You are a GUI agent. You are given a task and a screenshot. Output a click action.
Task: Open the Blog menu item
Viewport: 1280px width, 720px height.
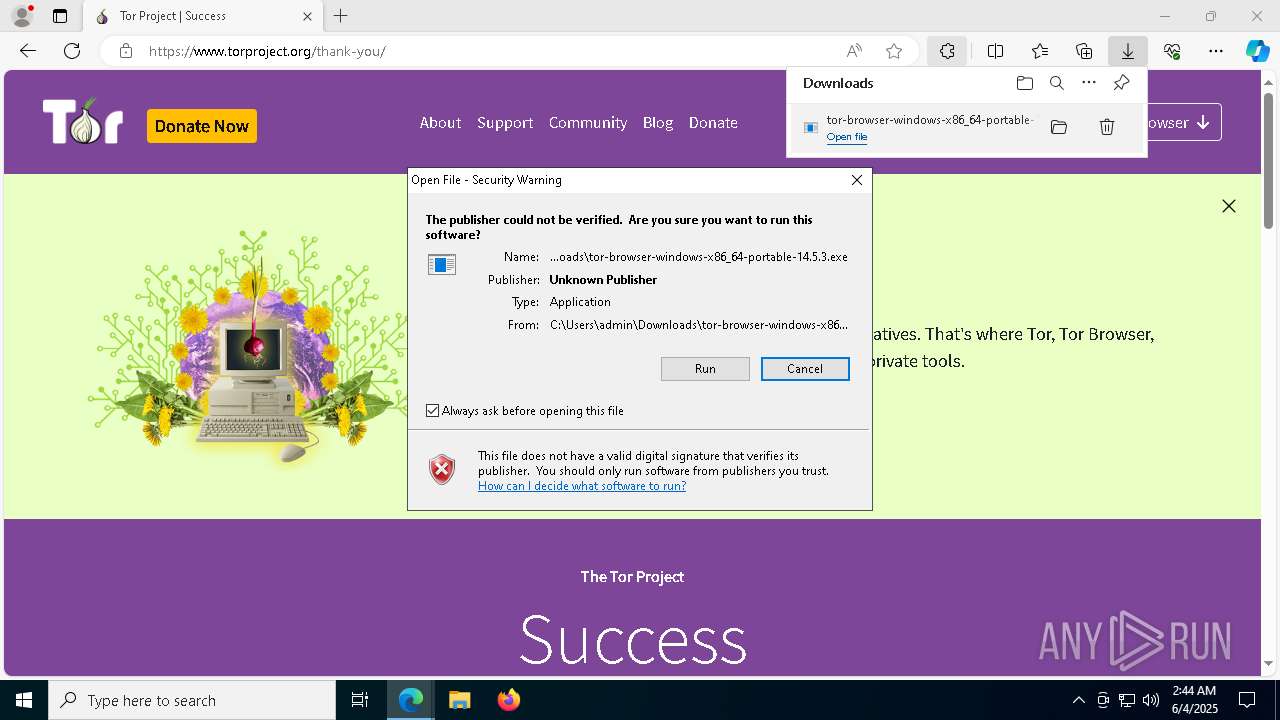tap(658, 122)
